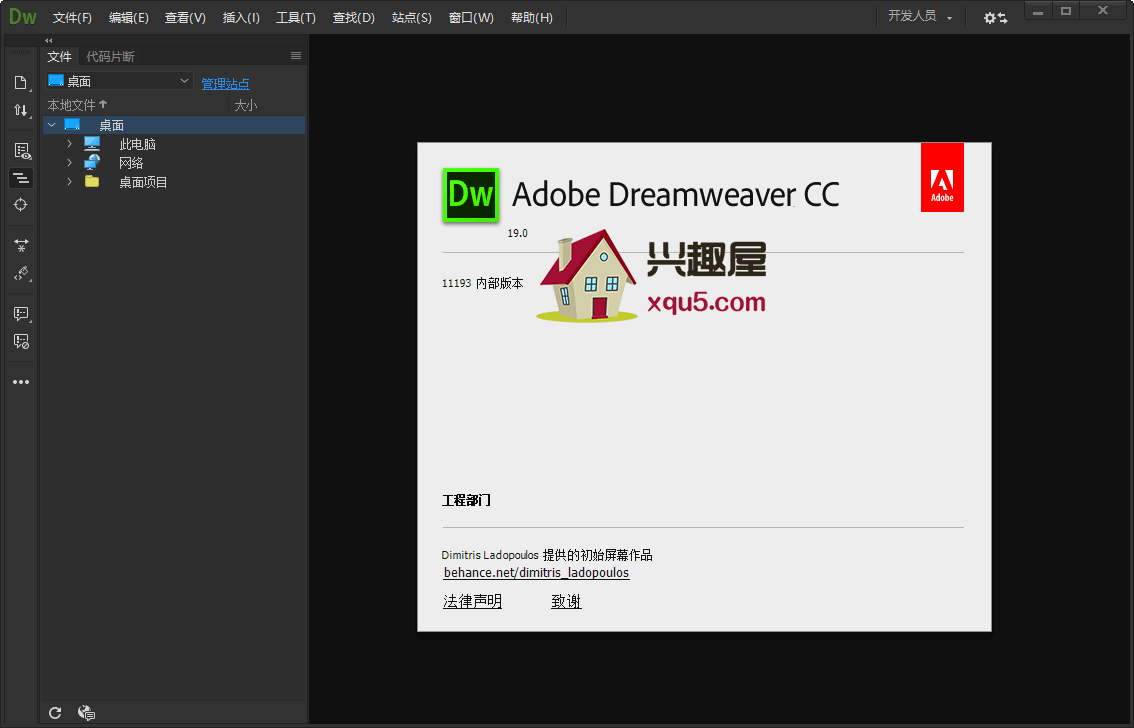The image size is (1134, 728).
Task: Open the 站点(S) menu
Action: pyautogui.click(x=412, y=18)
